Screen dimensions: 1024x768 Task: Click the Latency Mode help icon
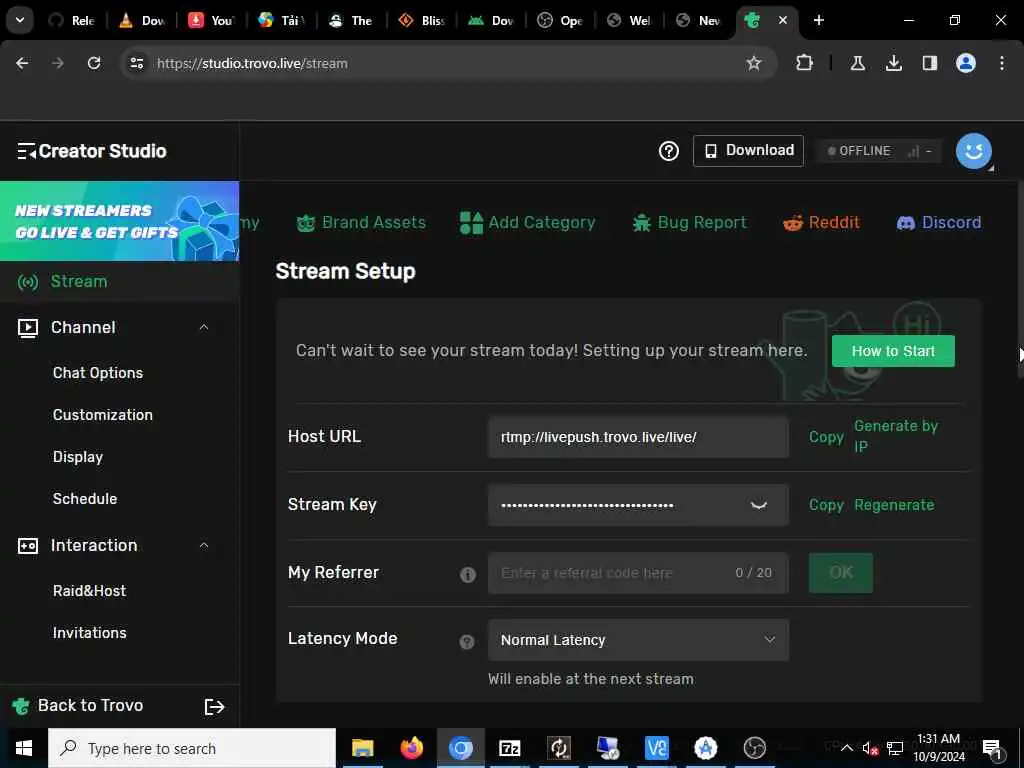tap(467, 642)
